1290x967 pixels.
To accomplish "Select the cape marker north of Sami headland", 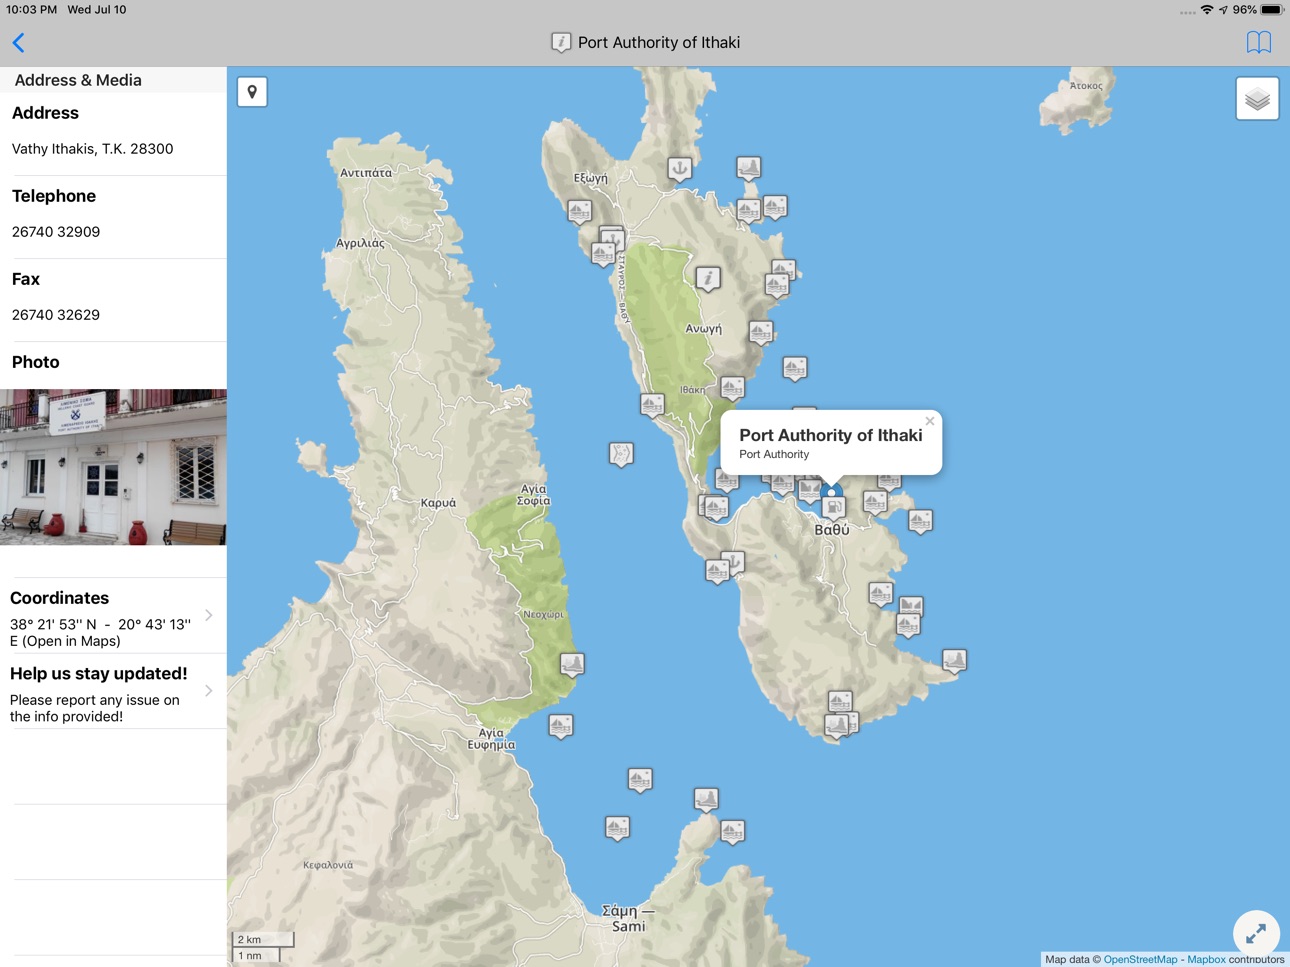I will [706, 799].
